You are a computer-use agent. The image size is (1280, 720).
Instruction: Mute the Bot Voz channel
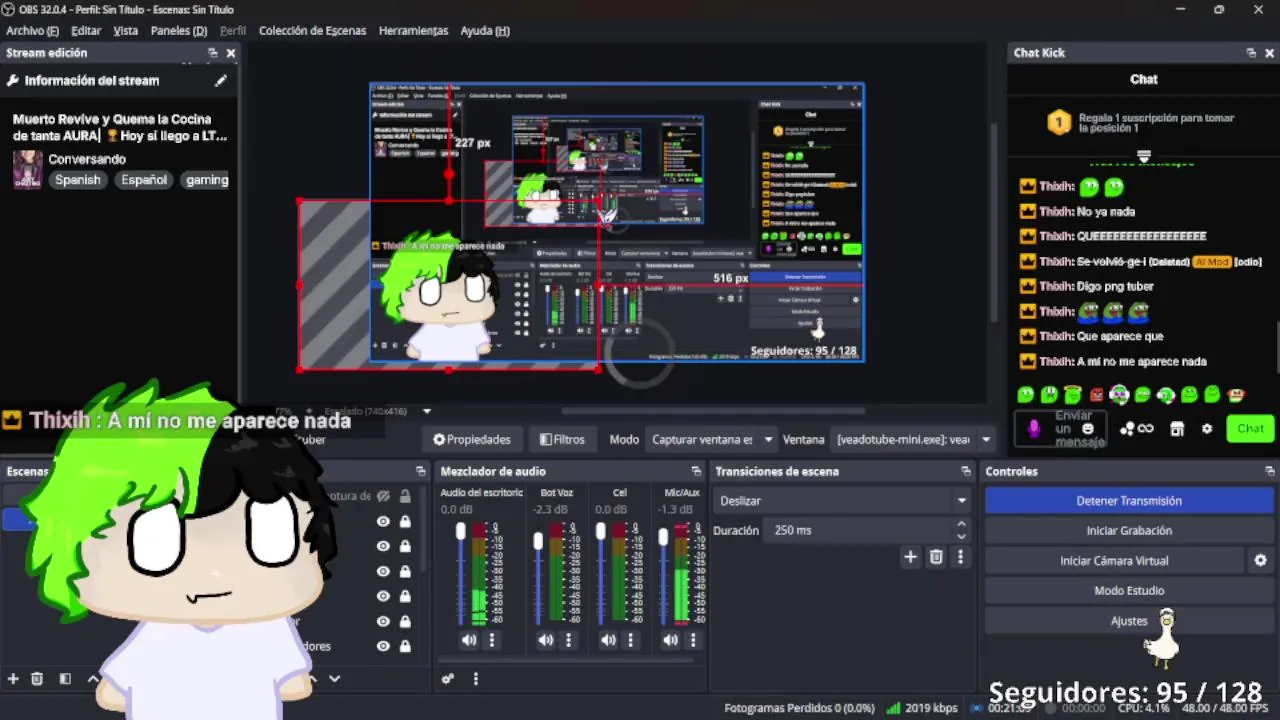(546, 640)
